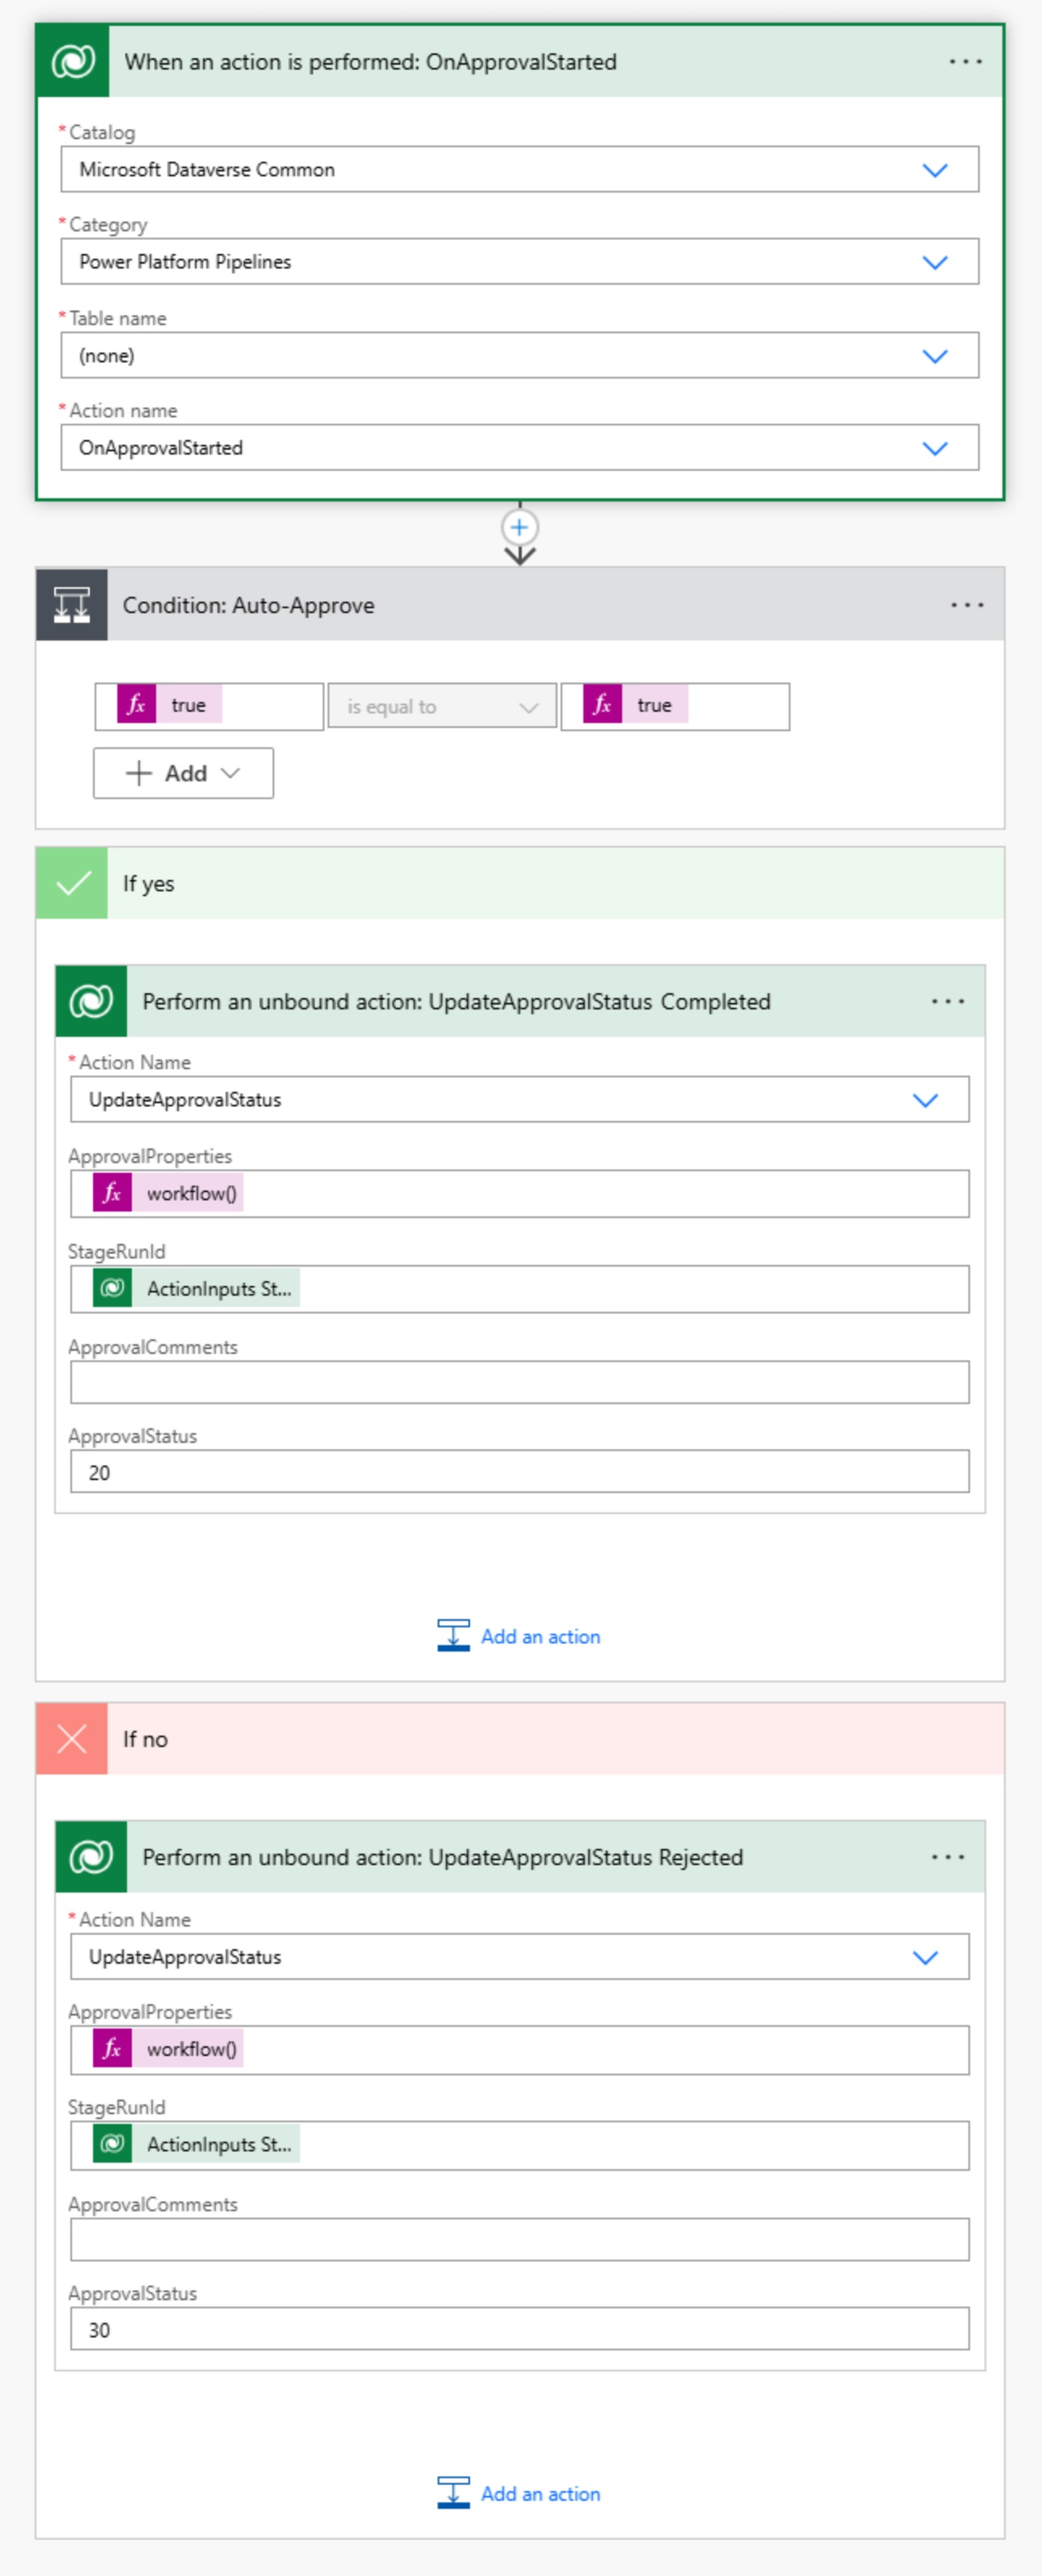Focus the ApprovalComments field in the Rejected action
This screenshot has height=2576, width=1042.
tap(519, 2240)
